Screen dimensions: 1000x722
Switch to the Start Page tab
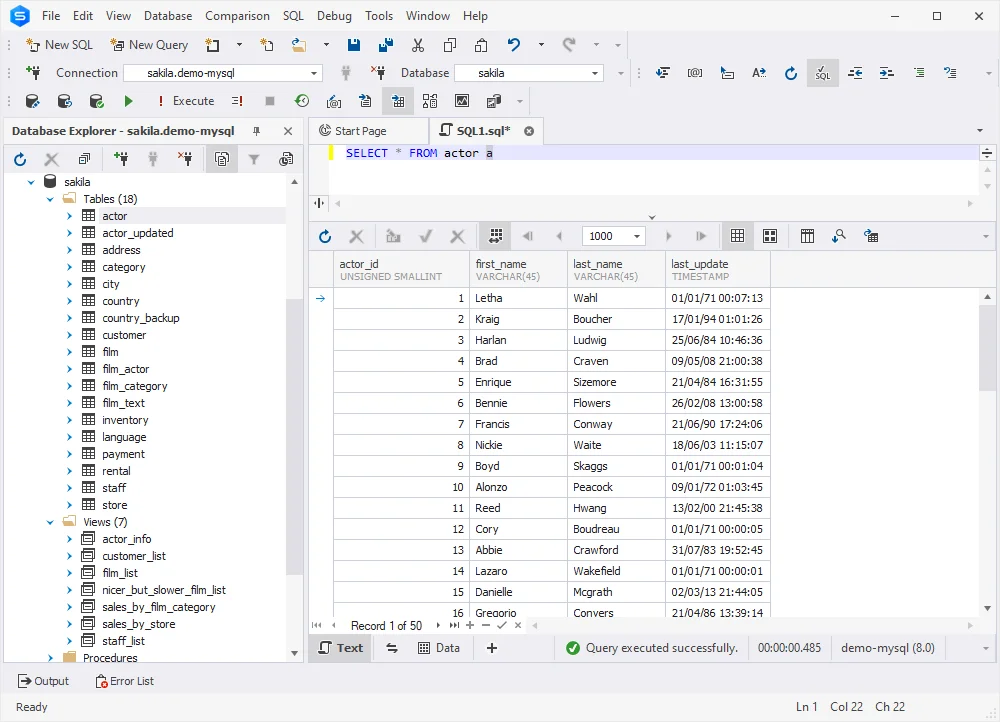click(x=360, y=131)
